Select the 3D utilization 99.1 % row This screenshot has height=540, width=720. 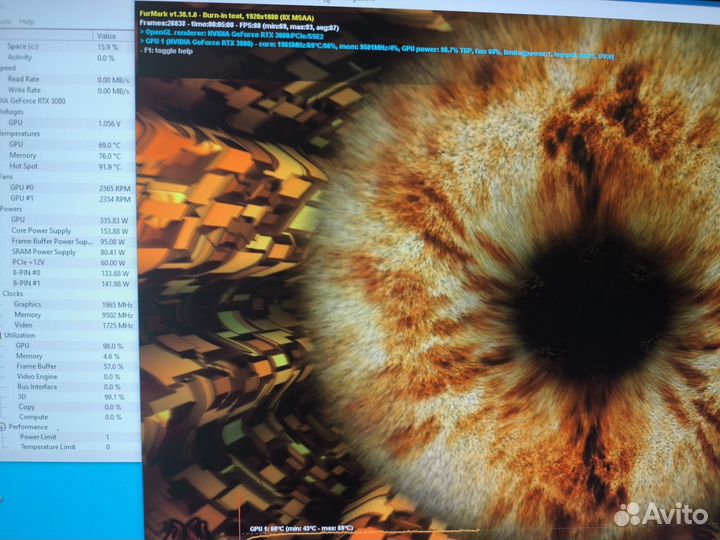click(68, 396)
